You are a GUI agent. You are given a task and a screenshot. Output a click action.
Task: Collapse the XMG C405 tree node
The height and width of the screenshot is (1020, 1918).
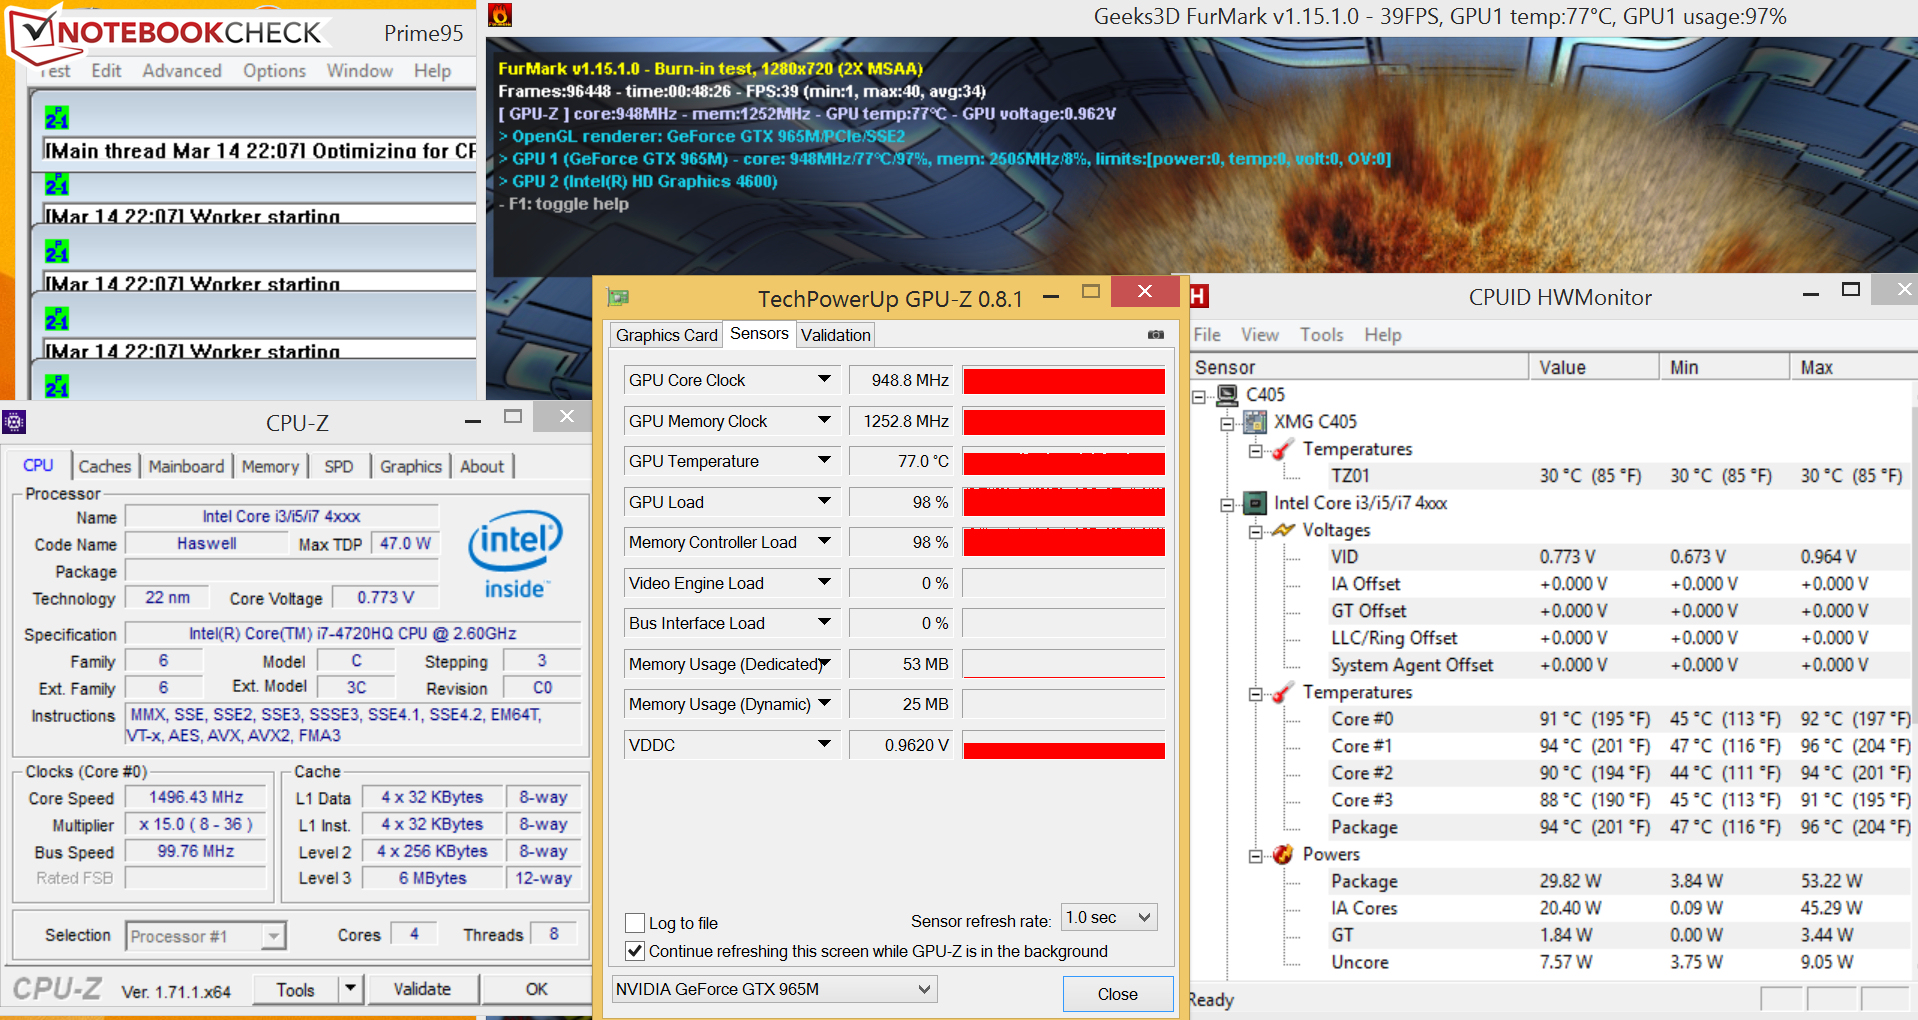(x=1227, y=423)
